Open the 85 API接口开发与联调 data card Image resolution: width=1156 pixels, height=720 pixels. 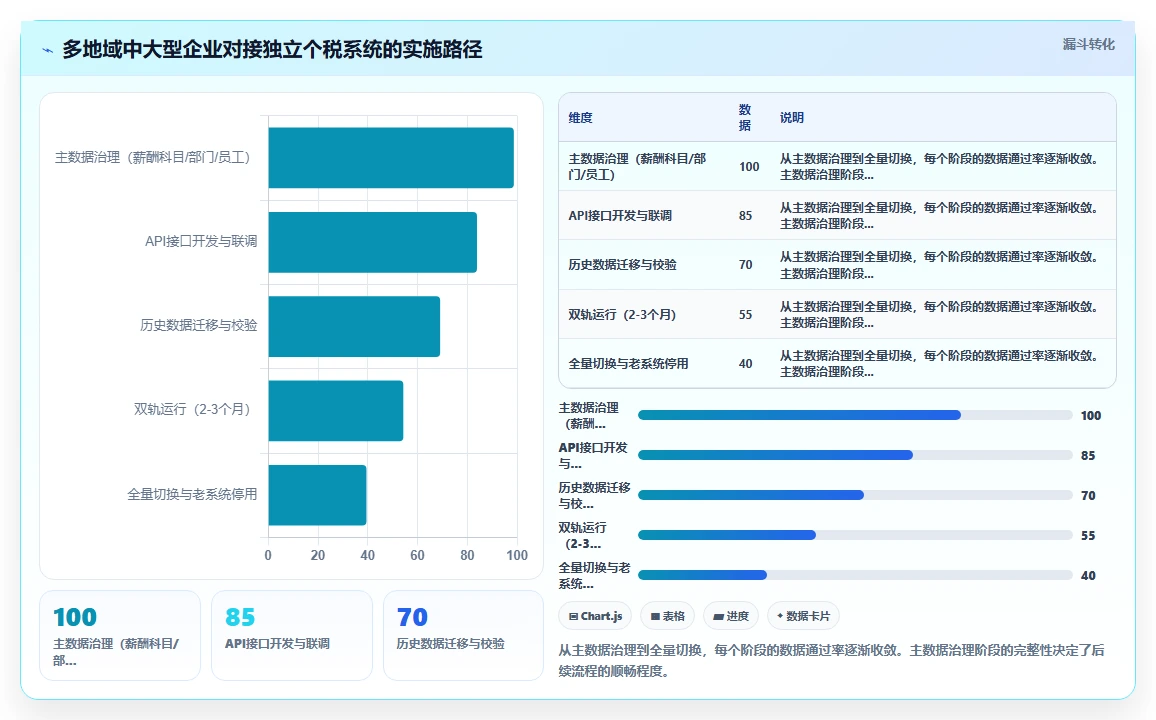pyautogui.click(x=292, y=635)
